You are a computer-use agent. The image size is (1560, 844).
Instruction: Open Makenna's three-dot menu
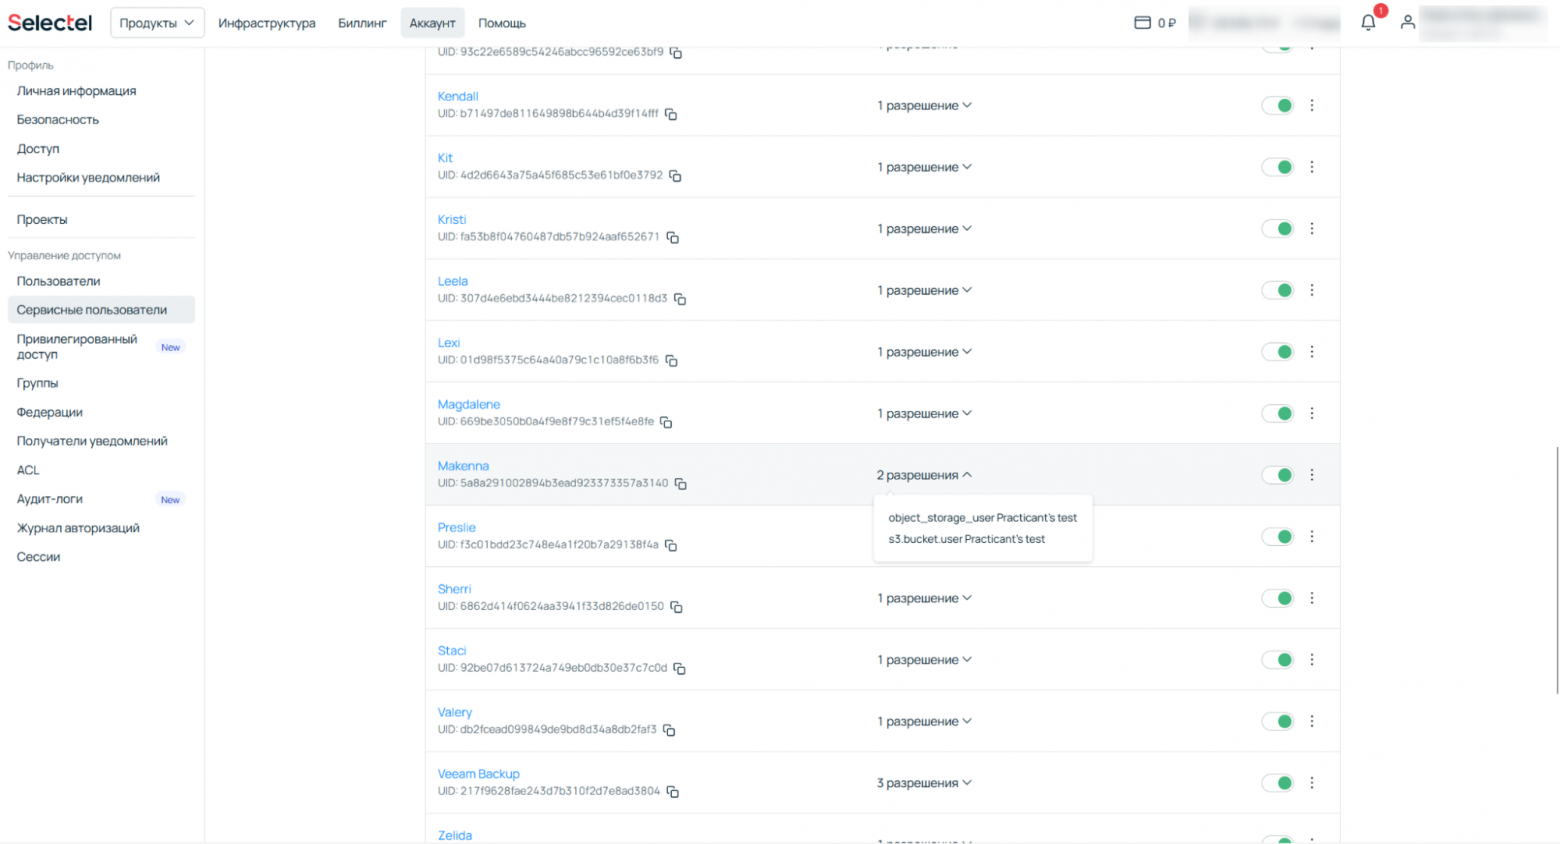[x=1312, y=475]
